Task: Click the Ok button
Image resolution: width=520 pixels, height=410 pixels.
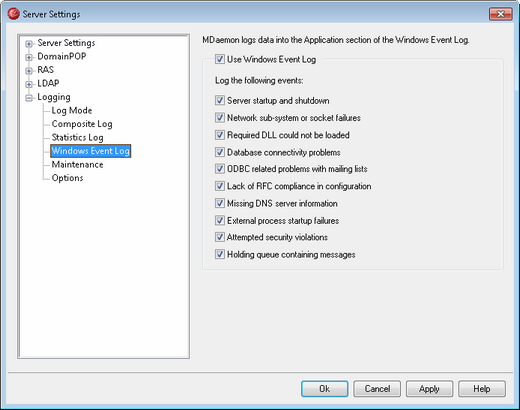Action: pos(325,389)
